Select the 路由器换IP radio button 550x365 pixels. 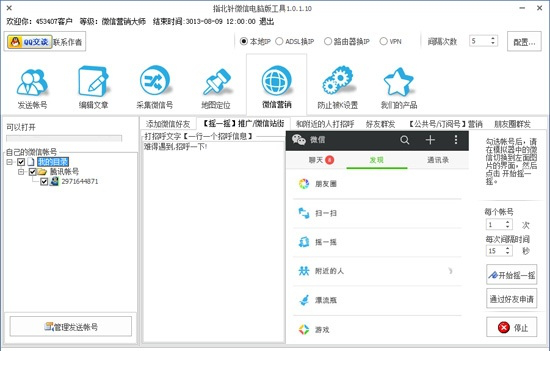328,41
